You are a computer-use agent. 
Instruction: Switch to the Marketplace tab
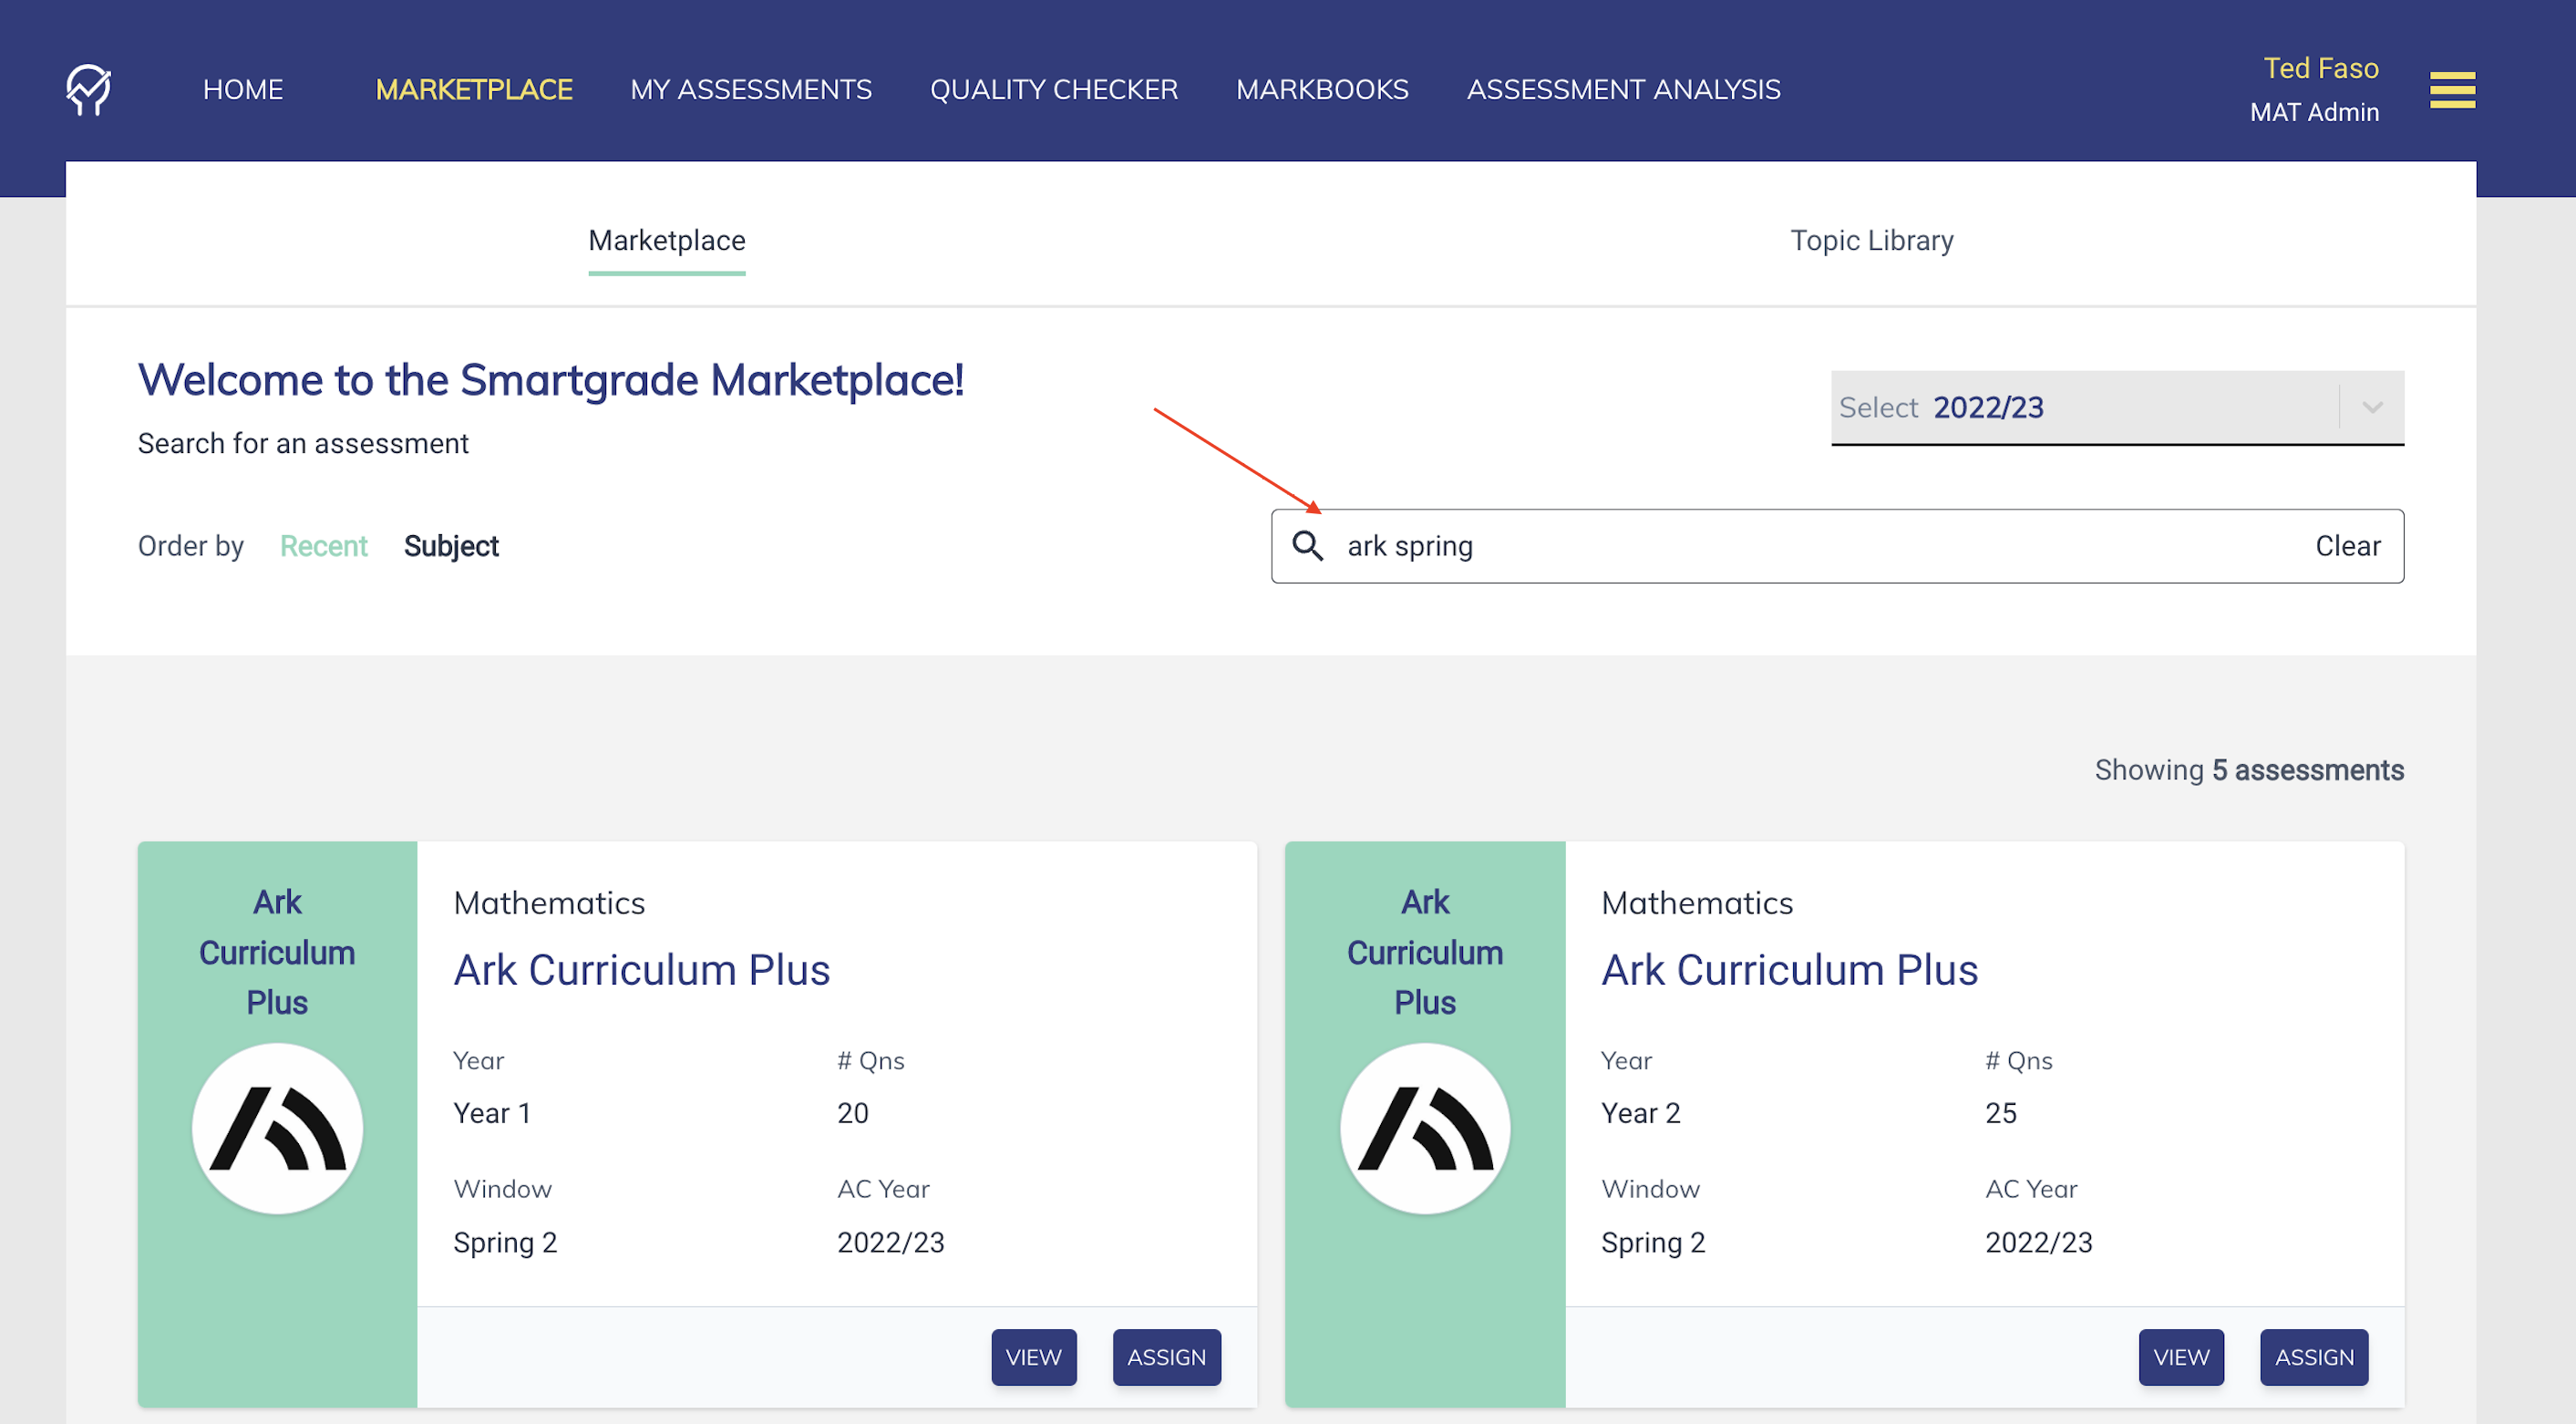(667, 241)
